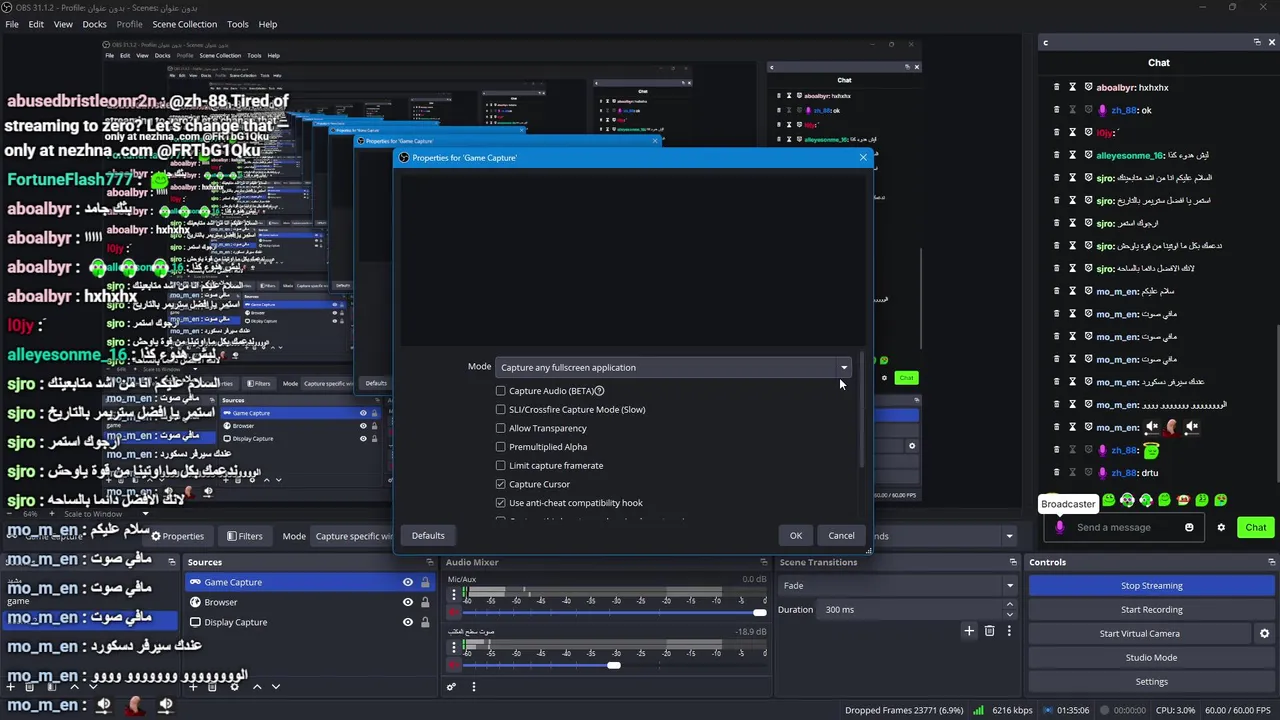Open the Fade transition dropdown

(x=898, y=585)
